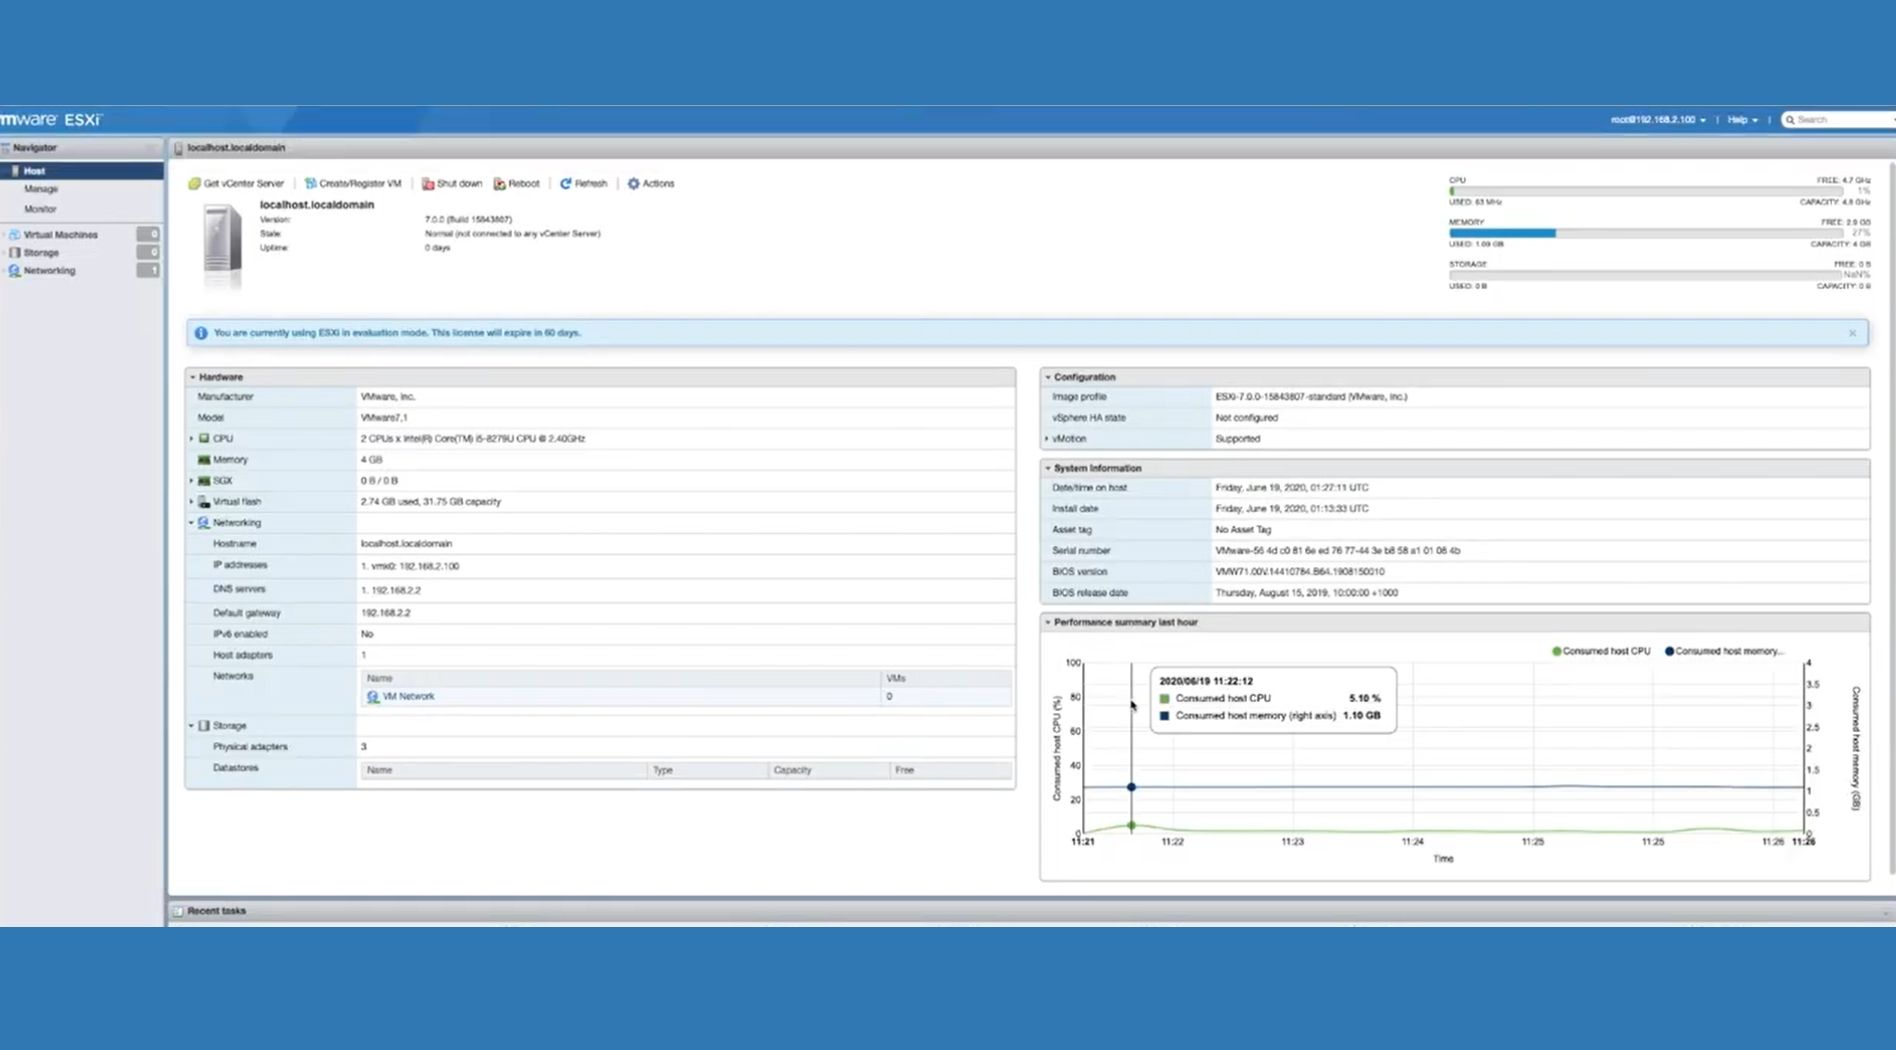Click the Reboot icon

(499, 184)
